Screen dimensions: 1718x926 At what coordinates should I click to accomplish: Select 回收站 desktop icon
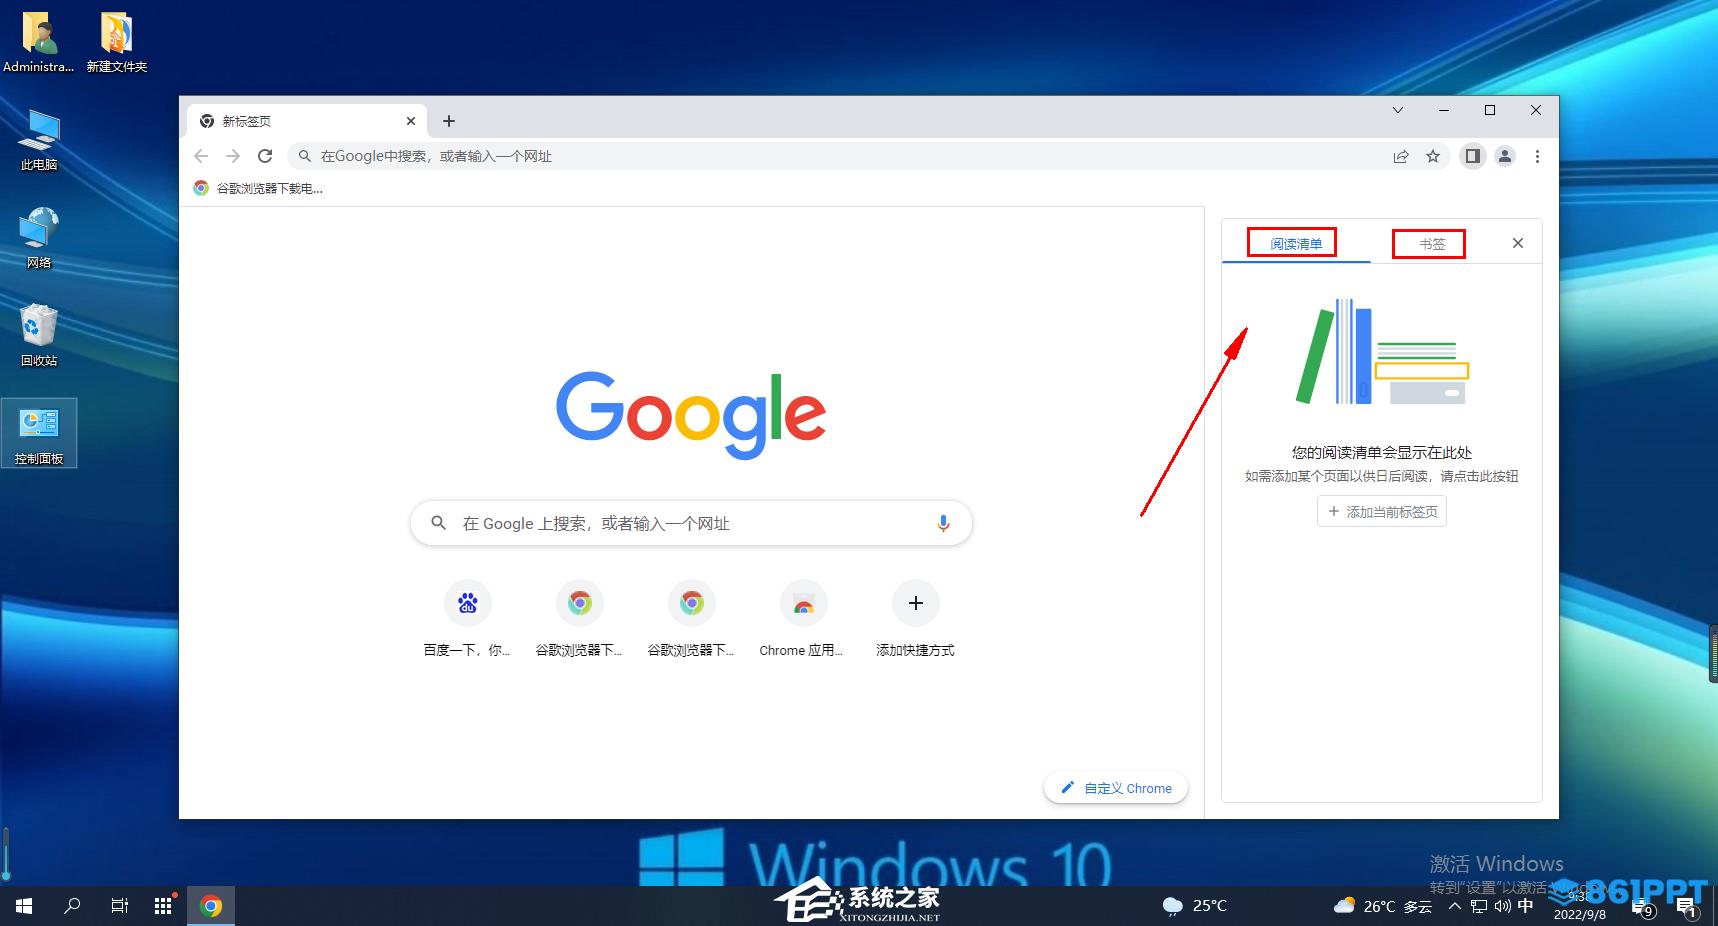[x=39, y=337]
